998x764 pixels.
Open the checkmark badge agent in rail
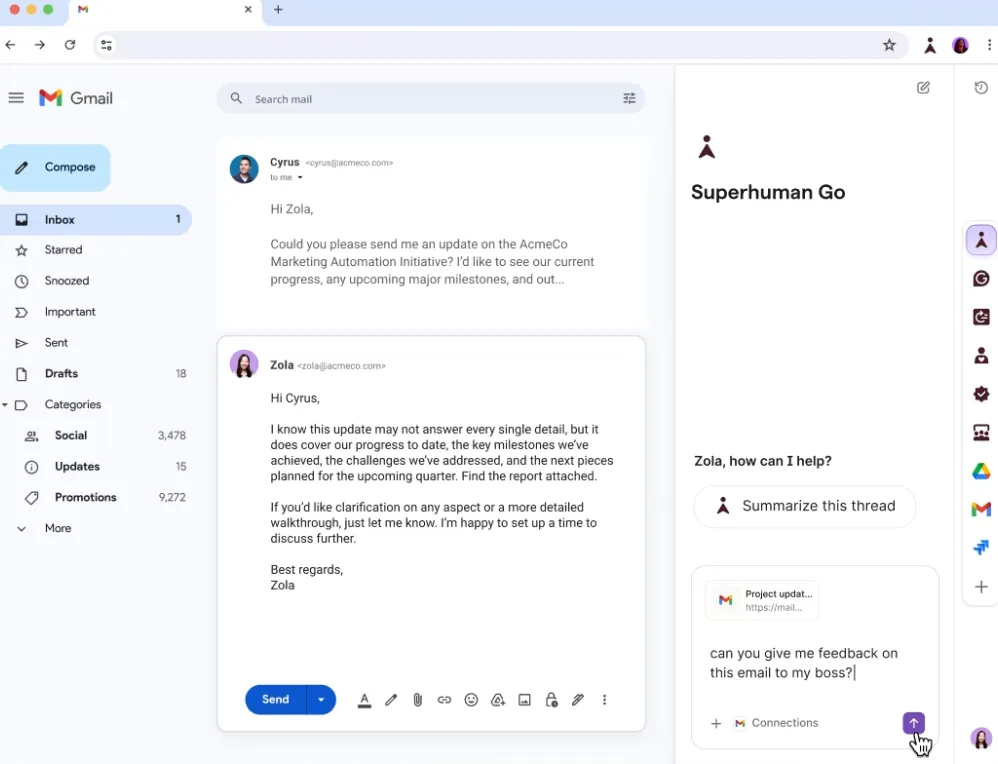[x=981, y=394]
